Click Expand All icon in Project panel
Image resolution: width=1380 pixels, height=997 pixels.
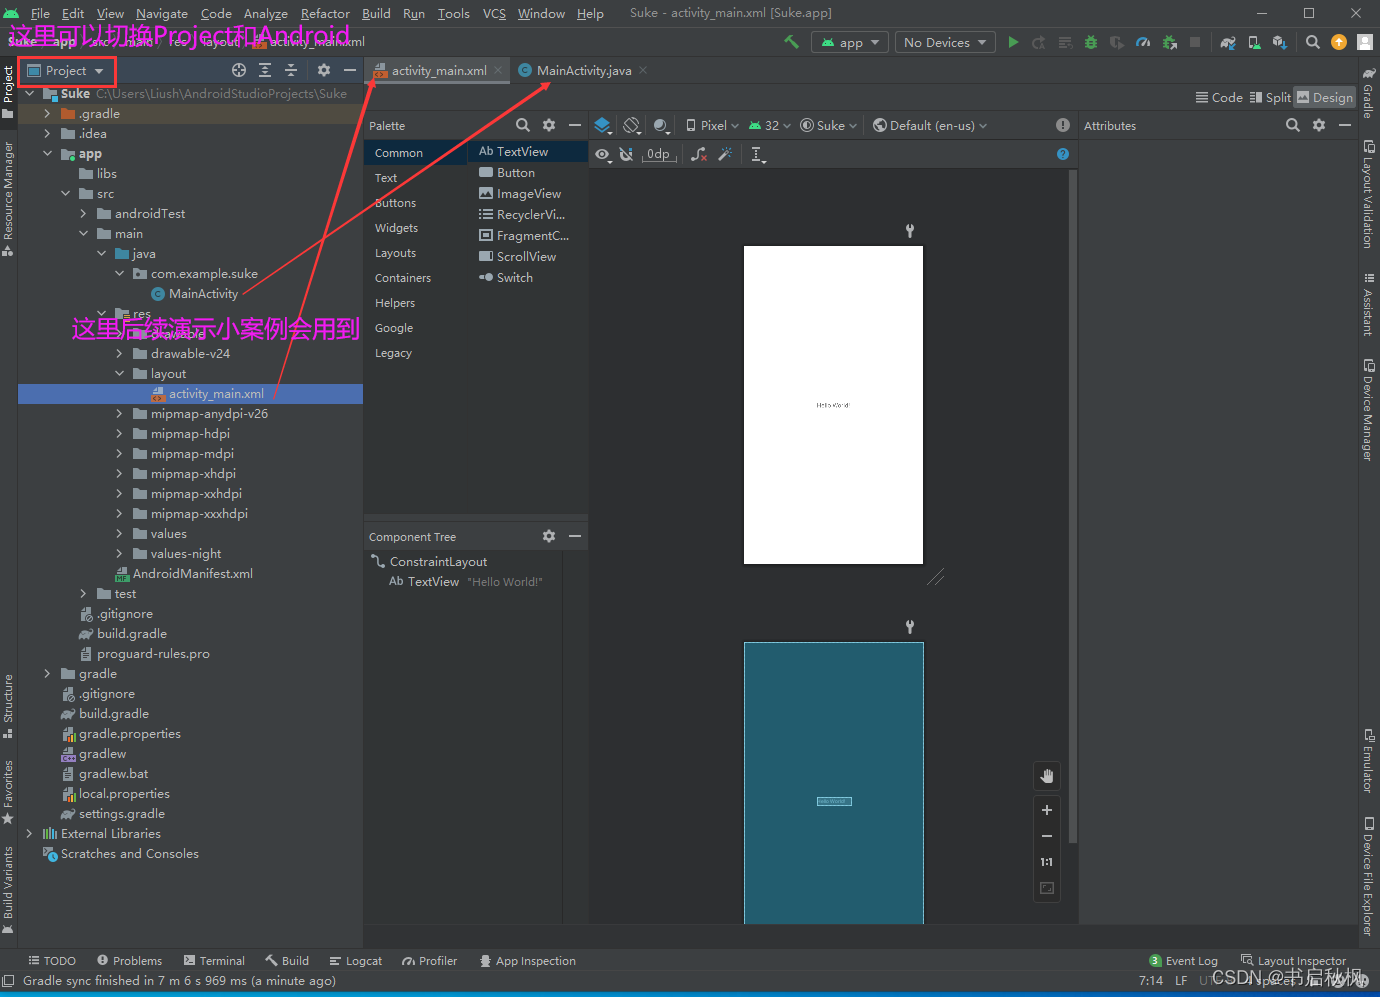click(x=265, y=70)
